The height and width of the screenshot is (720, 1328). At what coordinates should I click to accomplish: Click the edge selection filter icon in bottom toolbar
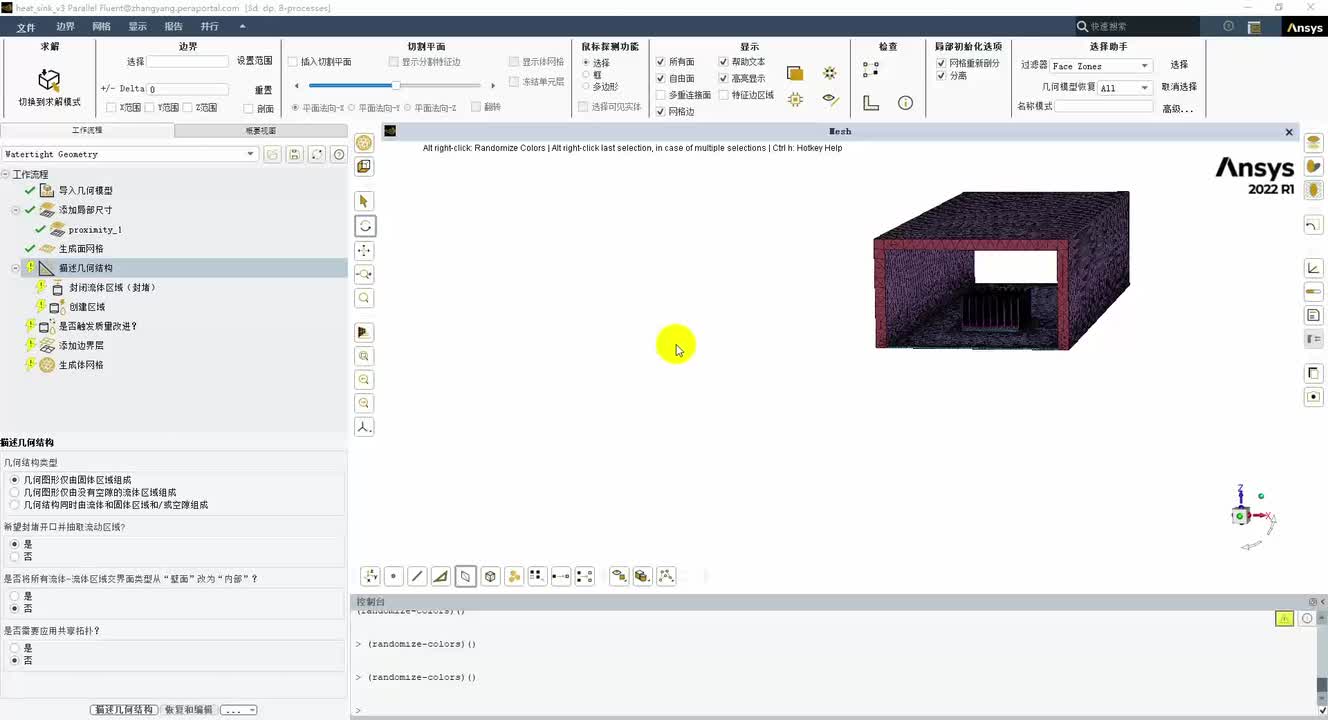417,576
